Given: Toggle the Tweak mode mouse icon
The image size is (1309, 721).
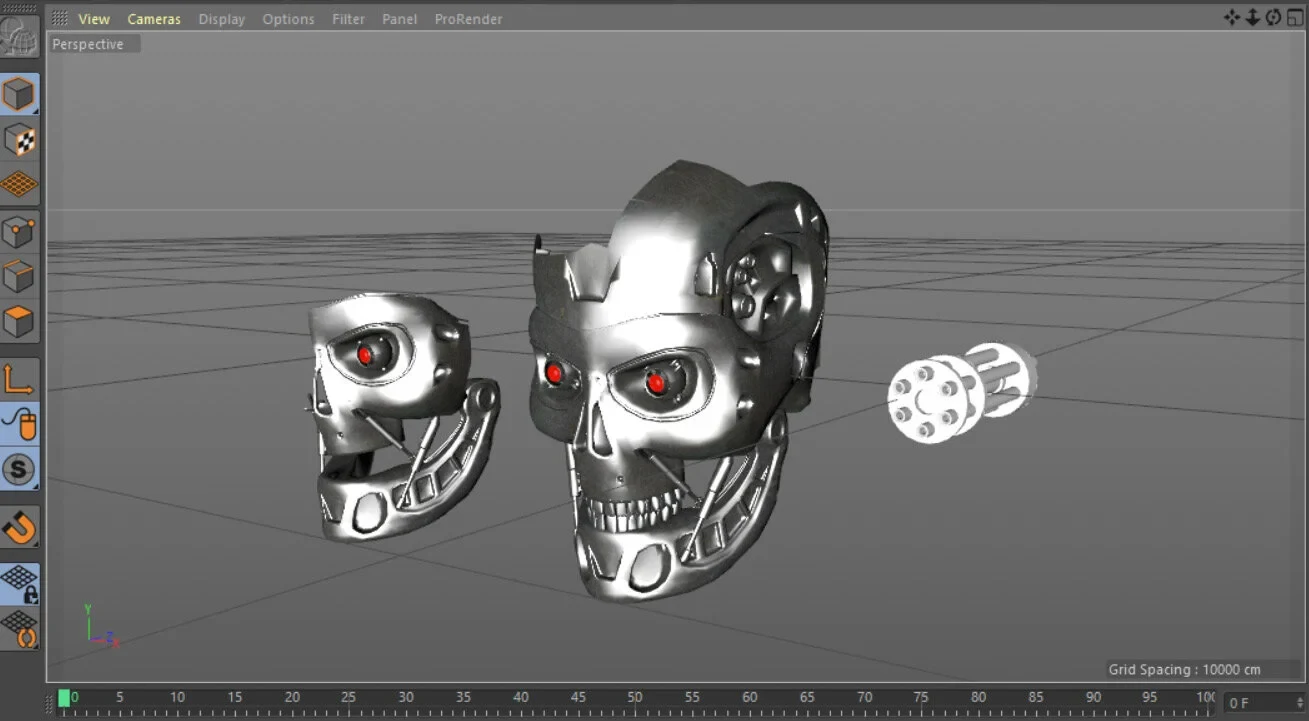Looking at the screenshot, I should [x=19, y=424].
